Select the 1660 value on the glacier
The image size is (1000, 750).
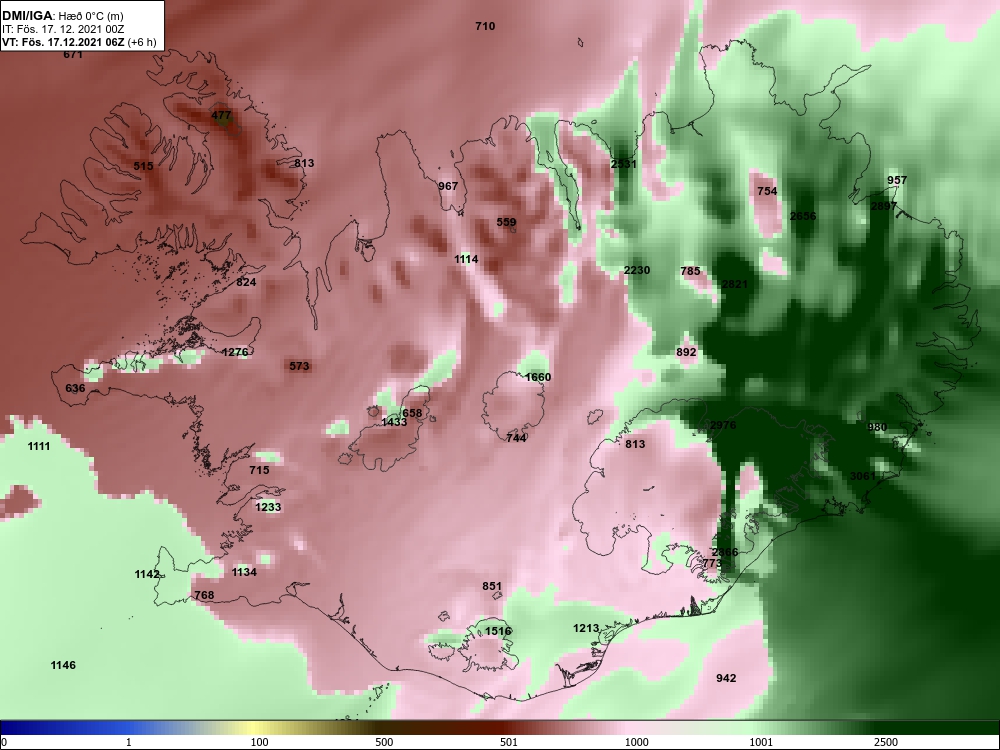tap(538, 377)
